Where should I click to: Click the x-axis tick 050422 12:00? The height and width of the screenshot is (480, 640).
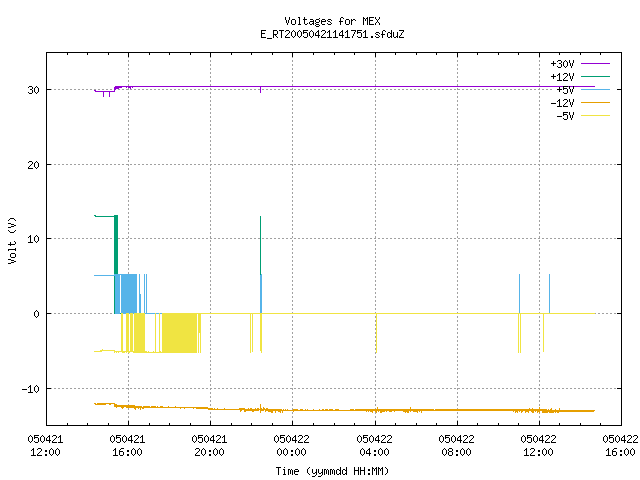538,446
